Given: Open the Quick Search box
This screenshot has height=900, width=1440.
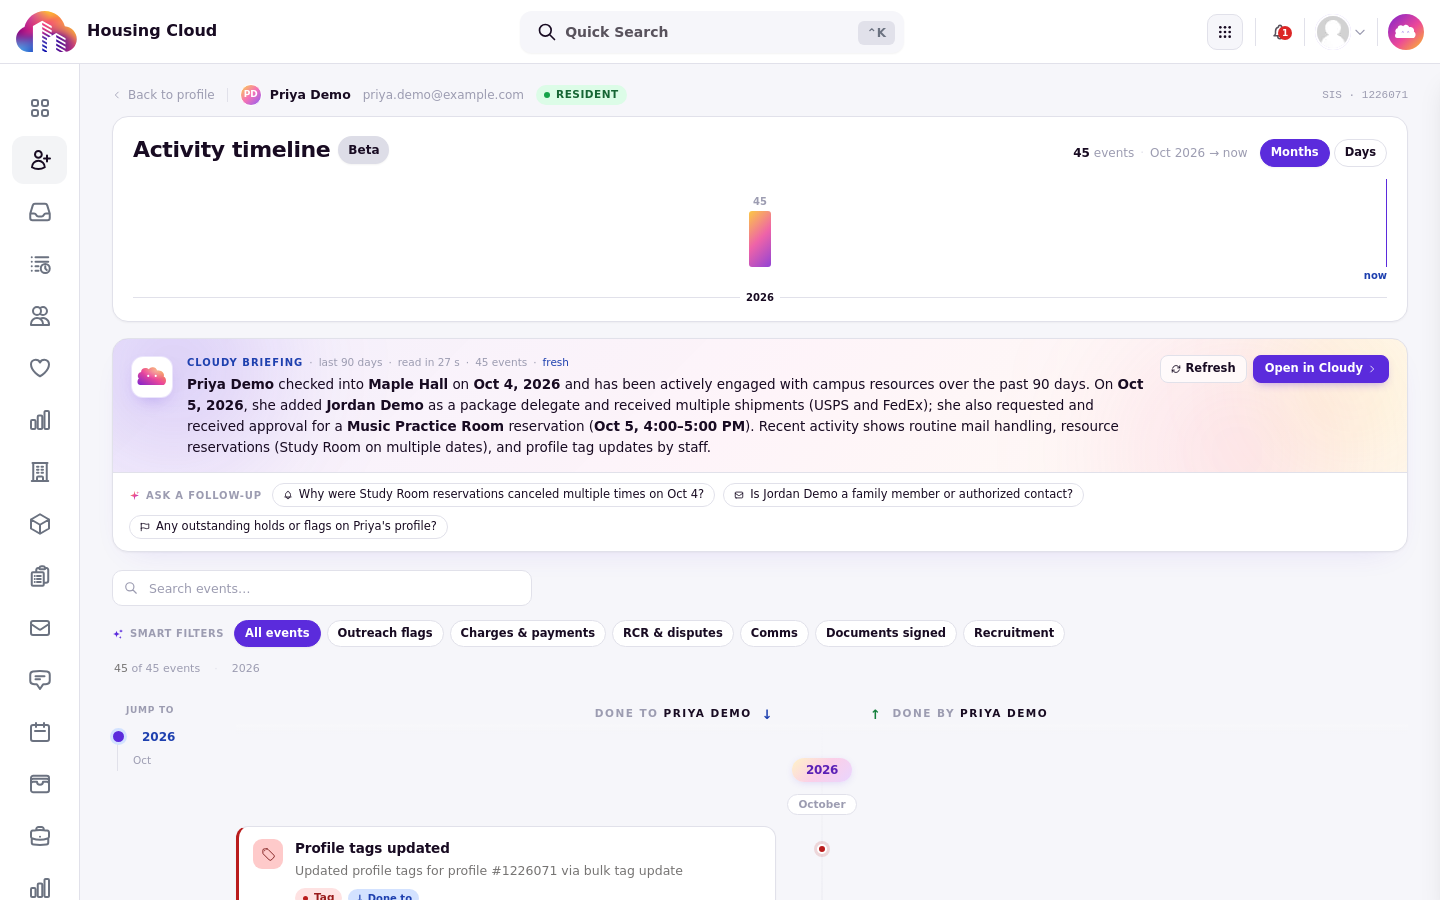Looking at the screenshot, I should pos(712,32).
